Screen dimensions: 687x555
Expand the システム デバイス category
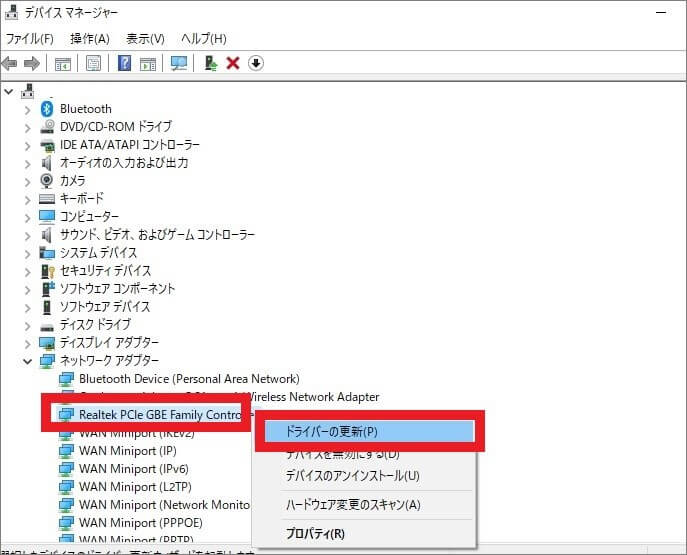pyautogui.click(x=27, y=254)
